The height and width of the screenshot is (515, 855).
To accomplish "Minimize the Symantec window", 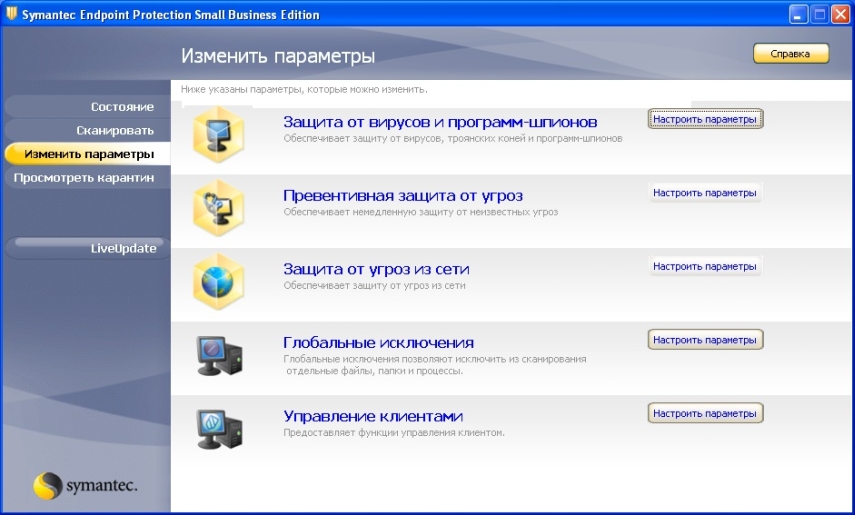I will (x=798, y=14).
